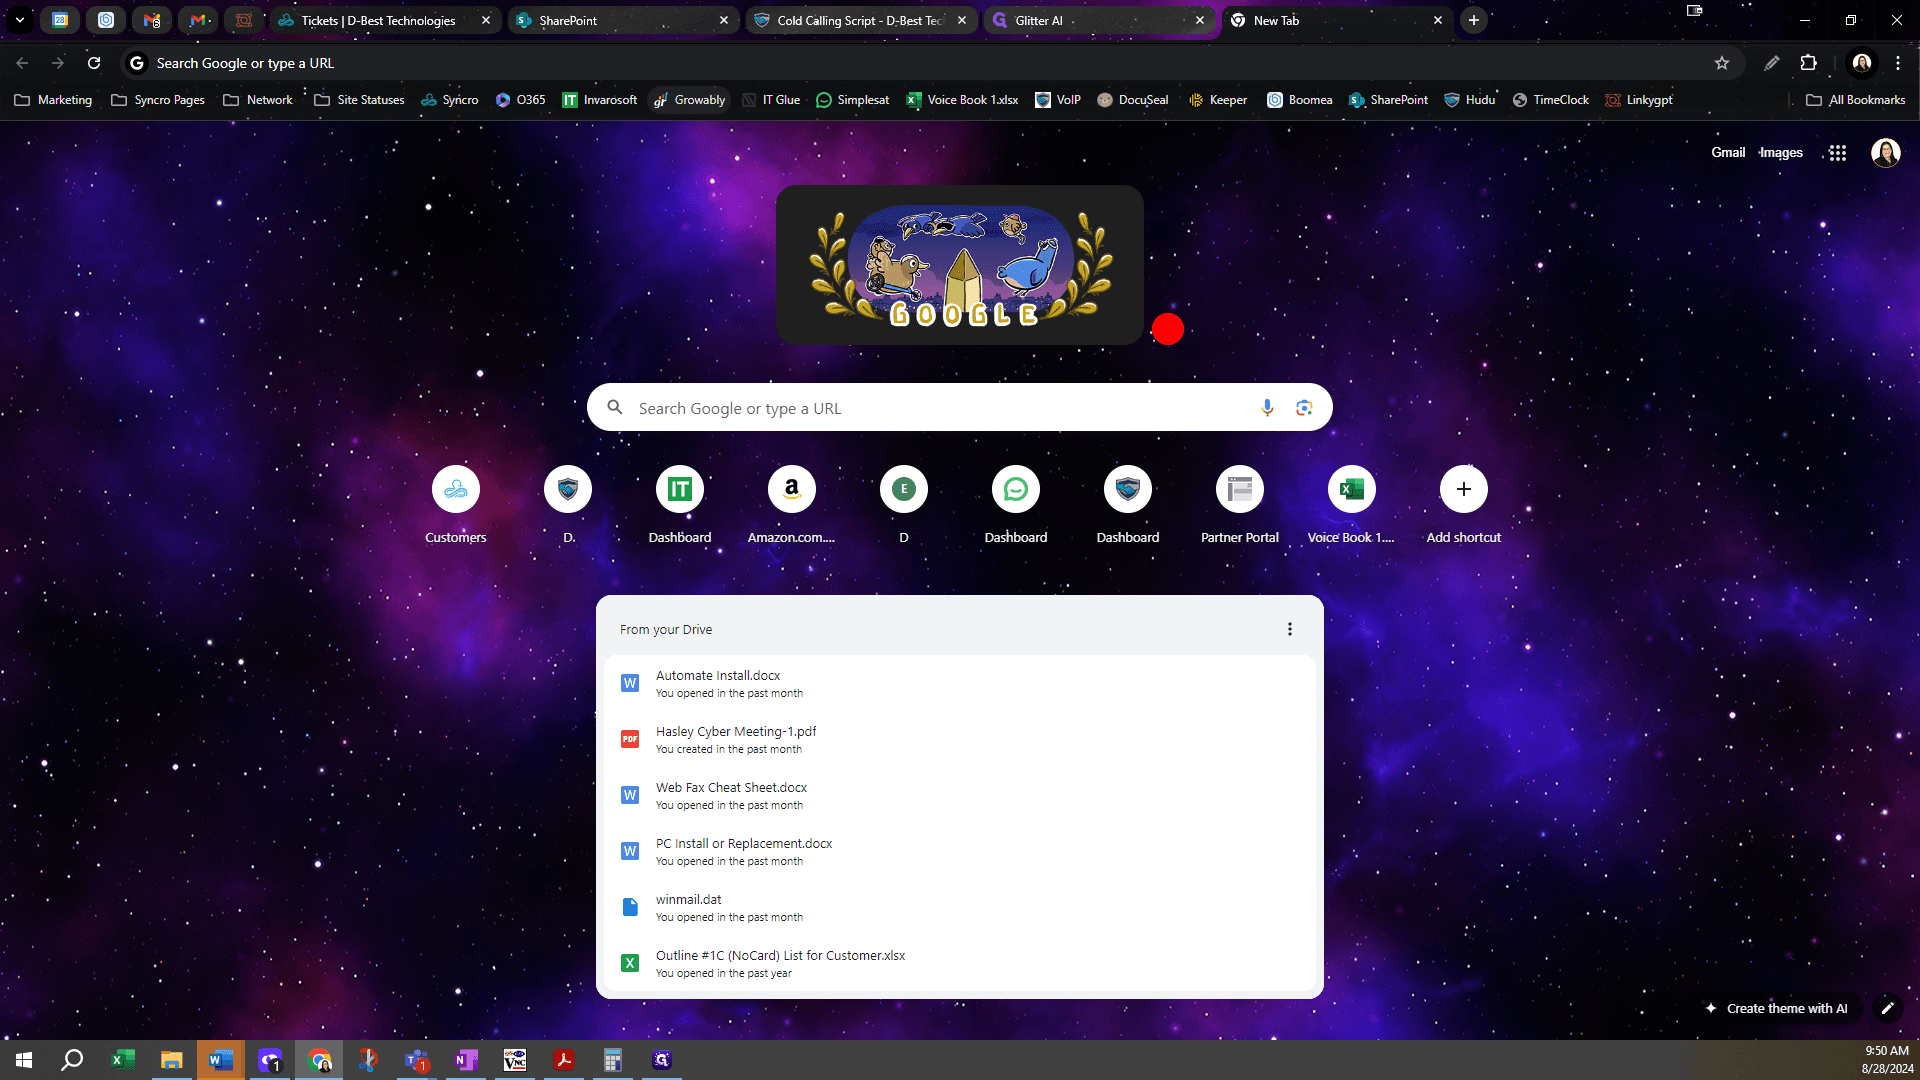This screenshot has height=1080, width=1920.
Task: Open the Invarosoft bookmark
Action: [600, 100]
